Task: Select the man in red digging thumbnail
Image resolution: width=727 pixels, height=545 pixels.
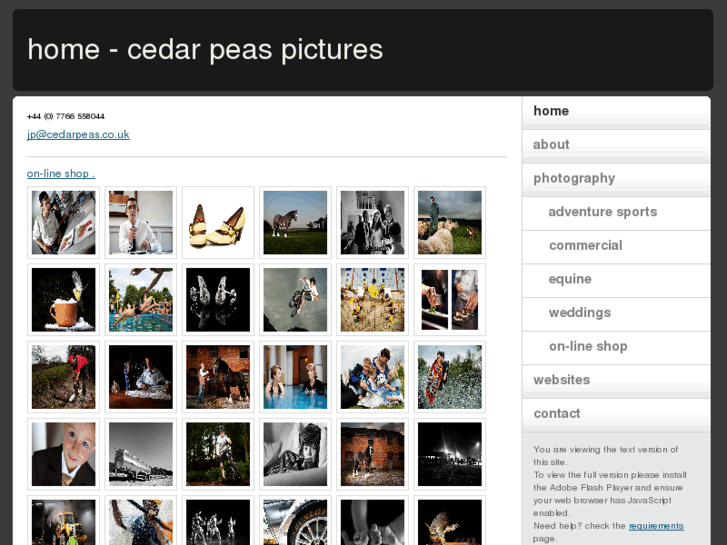Action: pos(64,377)
